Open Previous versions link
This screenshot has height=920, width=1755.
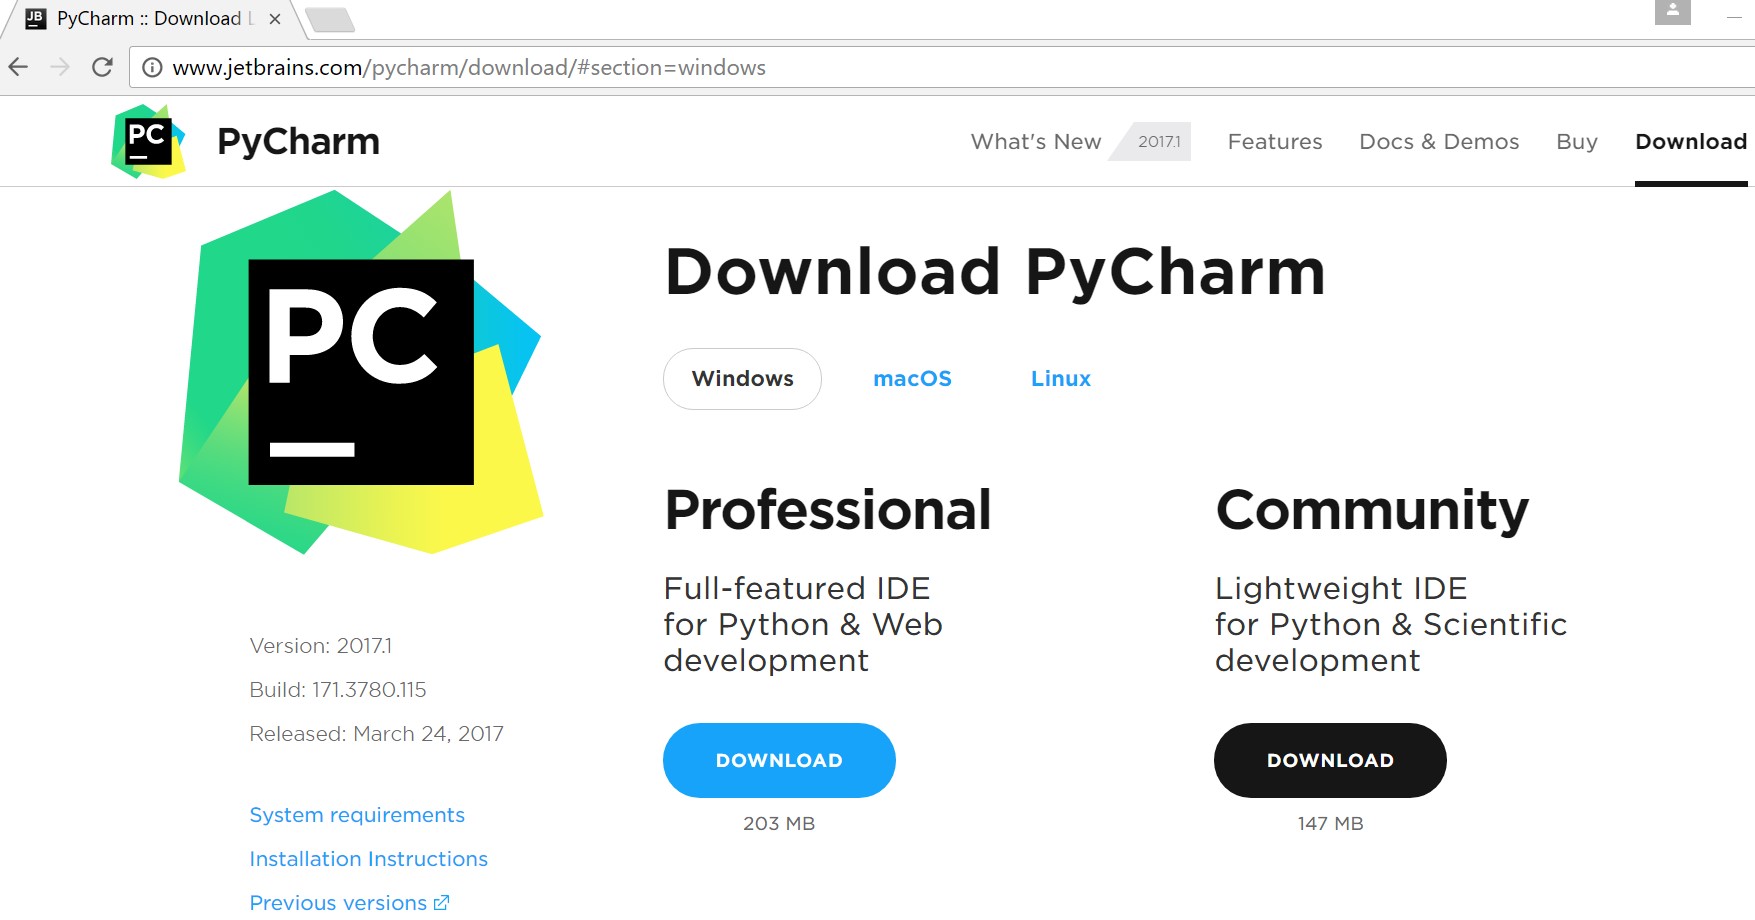(338, 903)
